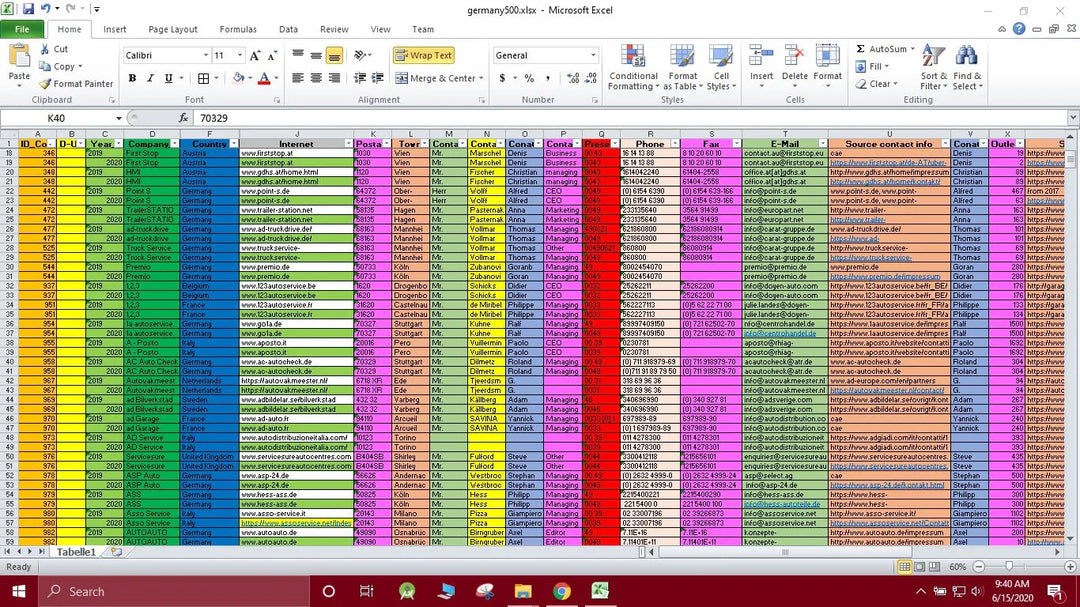Click the Sort & Filter icon
This screenshot has width=1080, height=607.
[932, 68]
